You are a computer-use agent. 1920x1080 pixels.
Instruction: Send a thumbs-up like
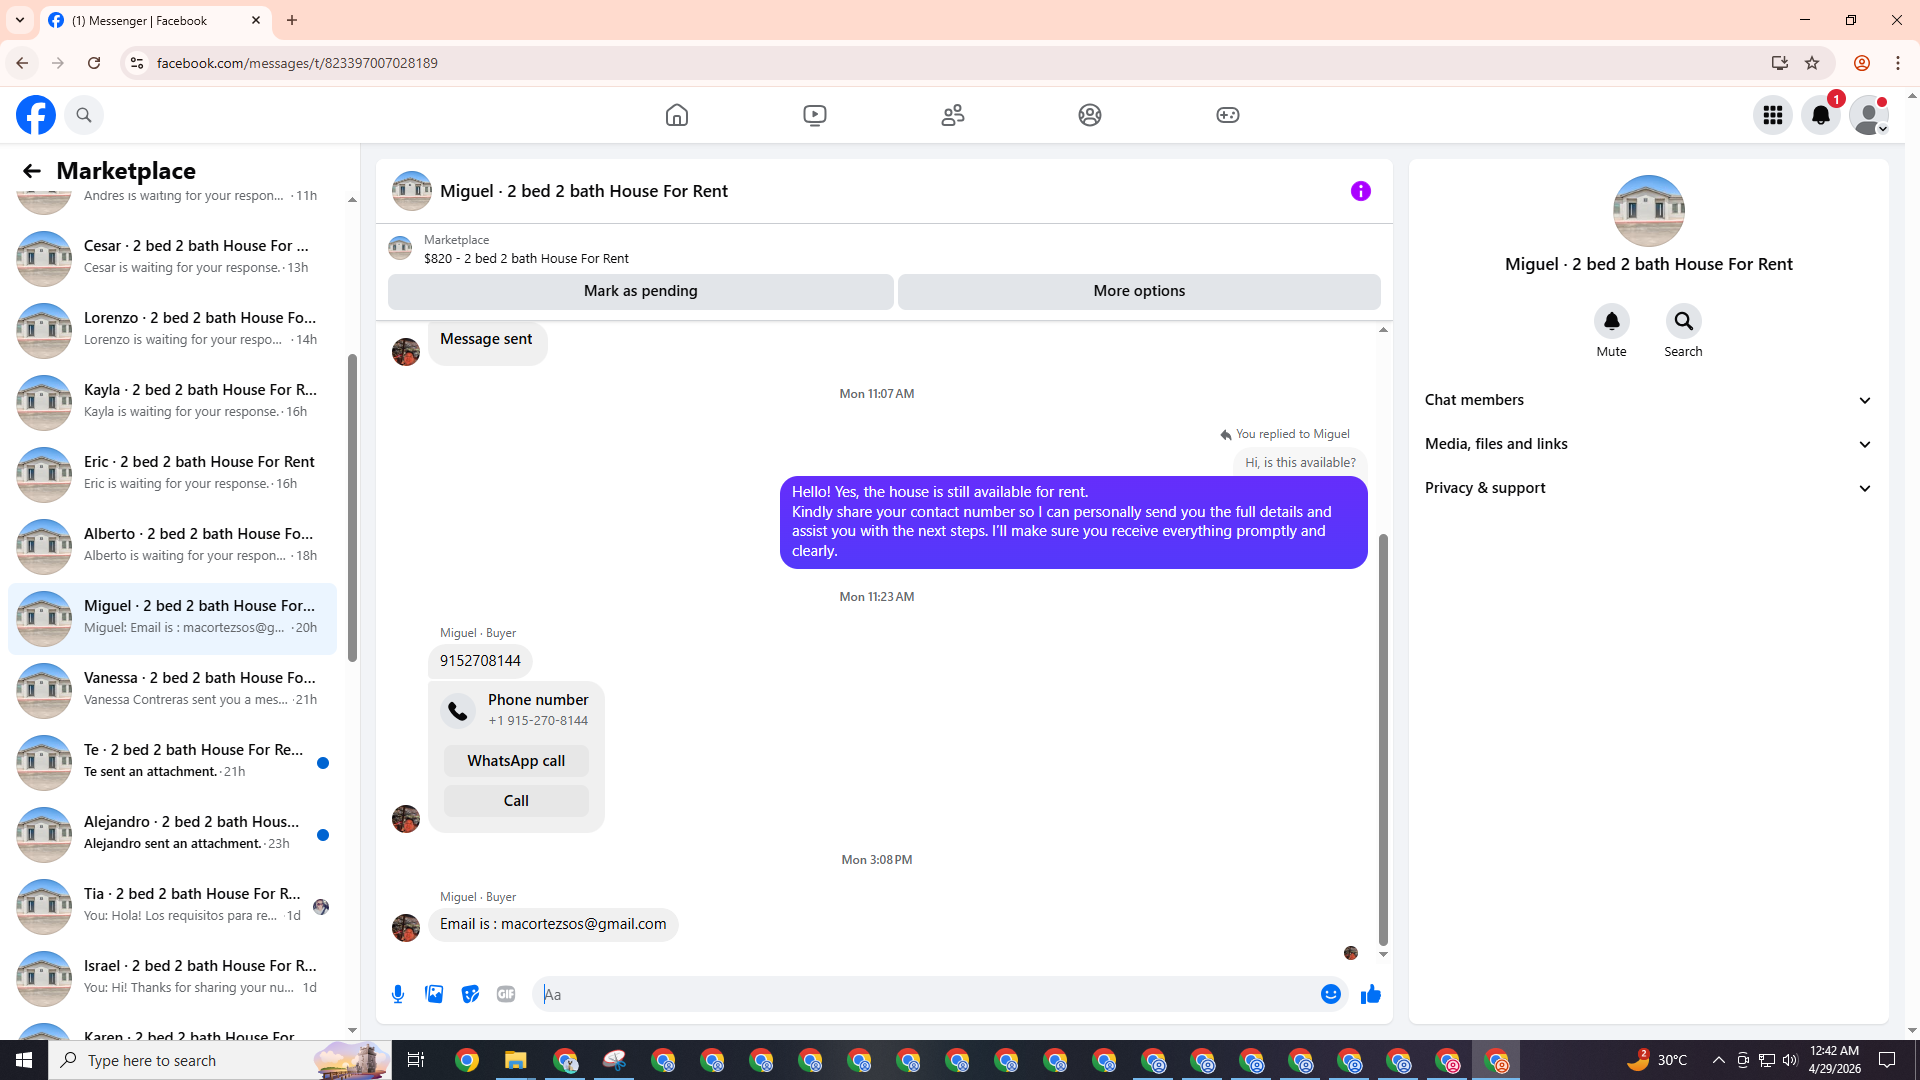tap(1371, 994)
